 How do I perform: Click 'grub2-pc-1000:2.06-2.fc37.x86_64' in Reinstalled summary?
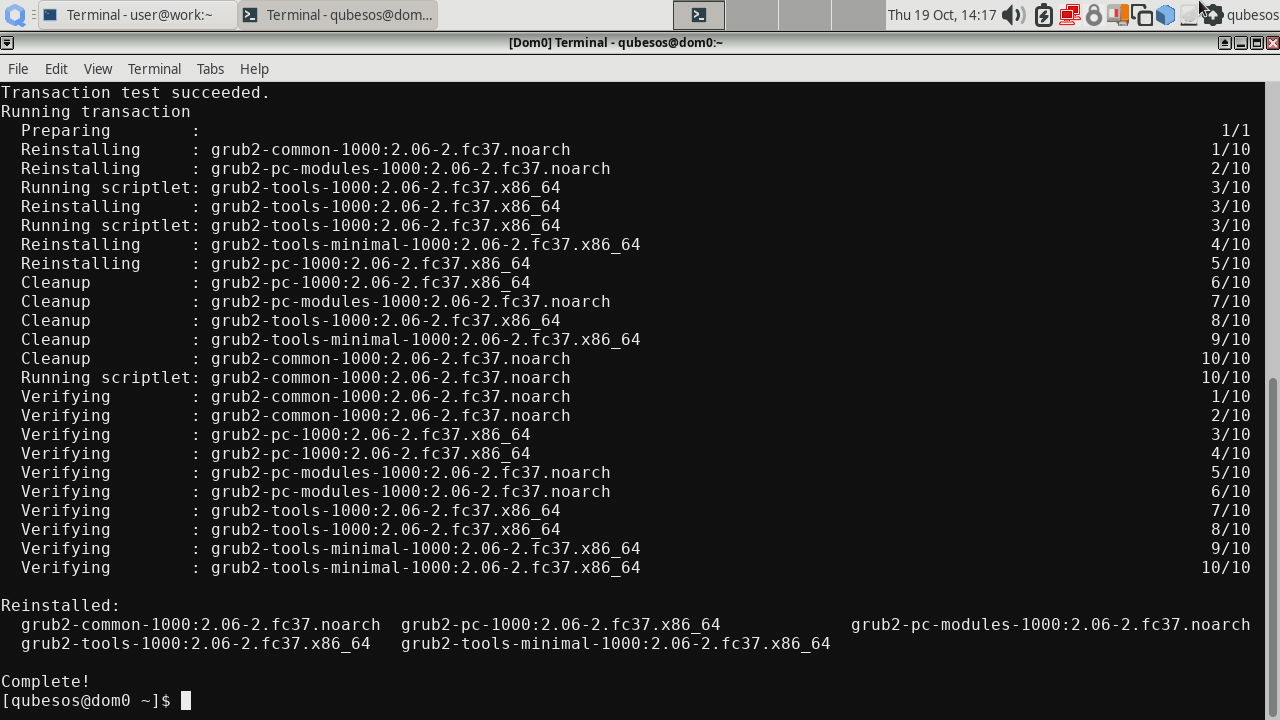point(561,625)
